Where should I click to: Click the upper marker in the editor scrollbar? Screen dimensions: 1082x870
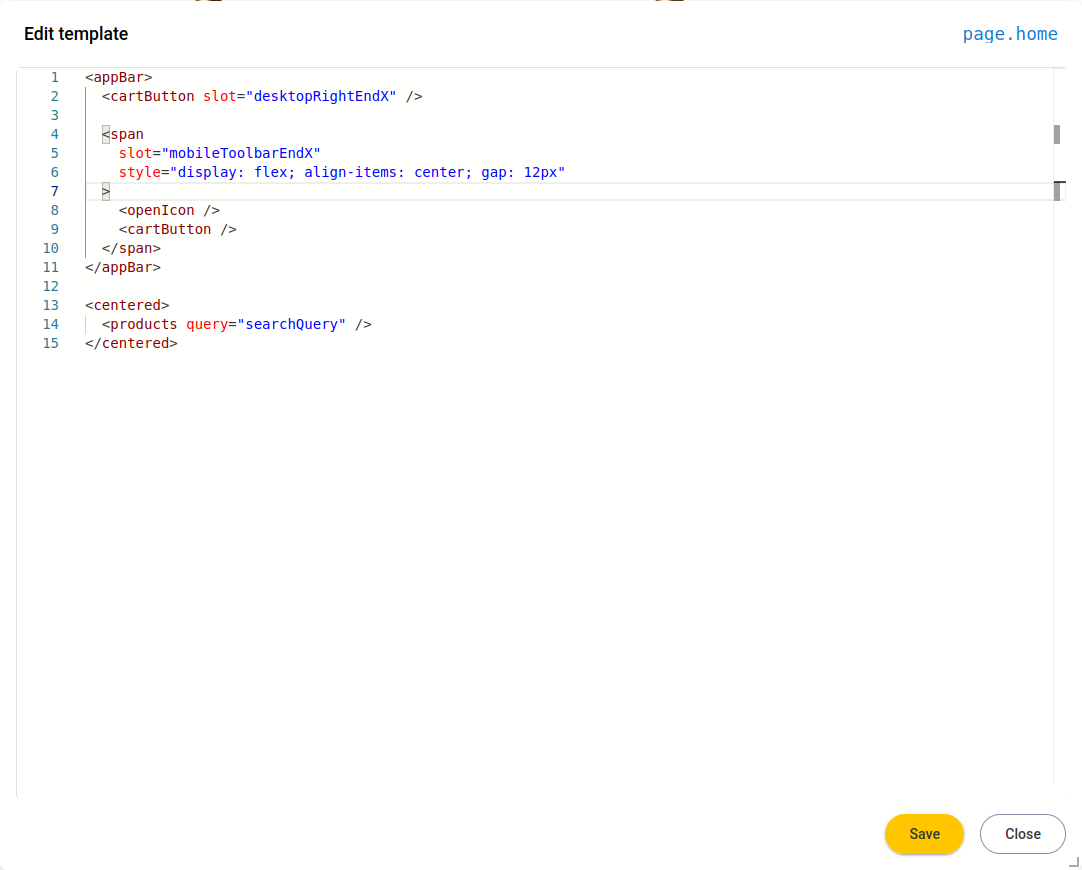click(x=1056, y=134)
